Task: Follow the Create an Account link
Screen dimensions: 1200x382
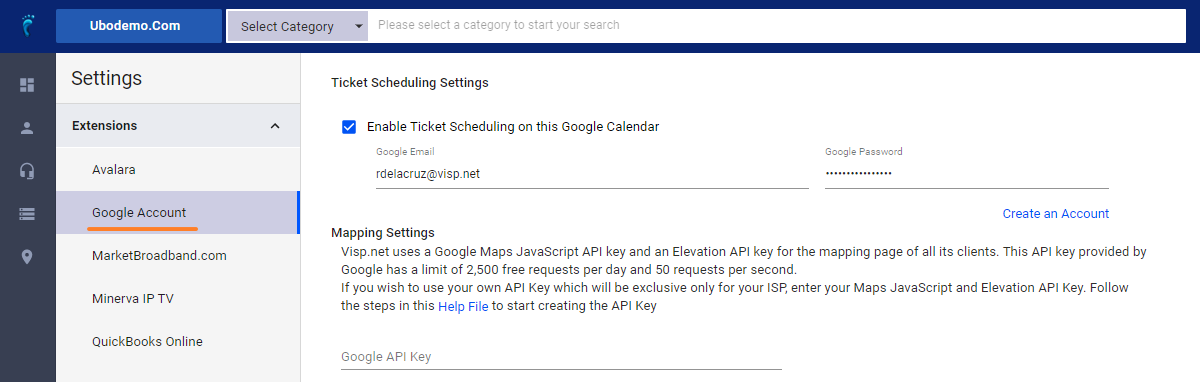Action: [1055, 213]
